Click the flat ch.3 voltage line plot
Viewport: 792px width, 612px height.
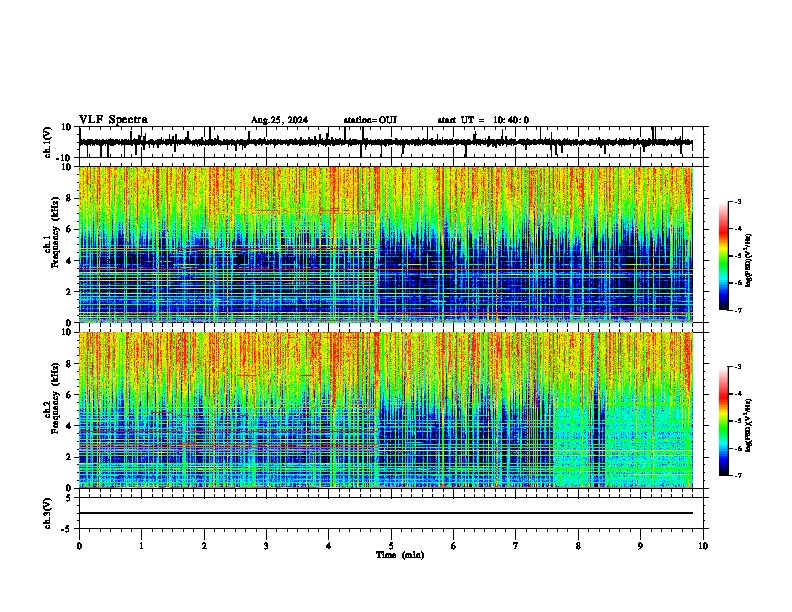click(385, 513)
